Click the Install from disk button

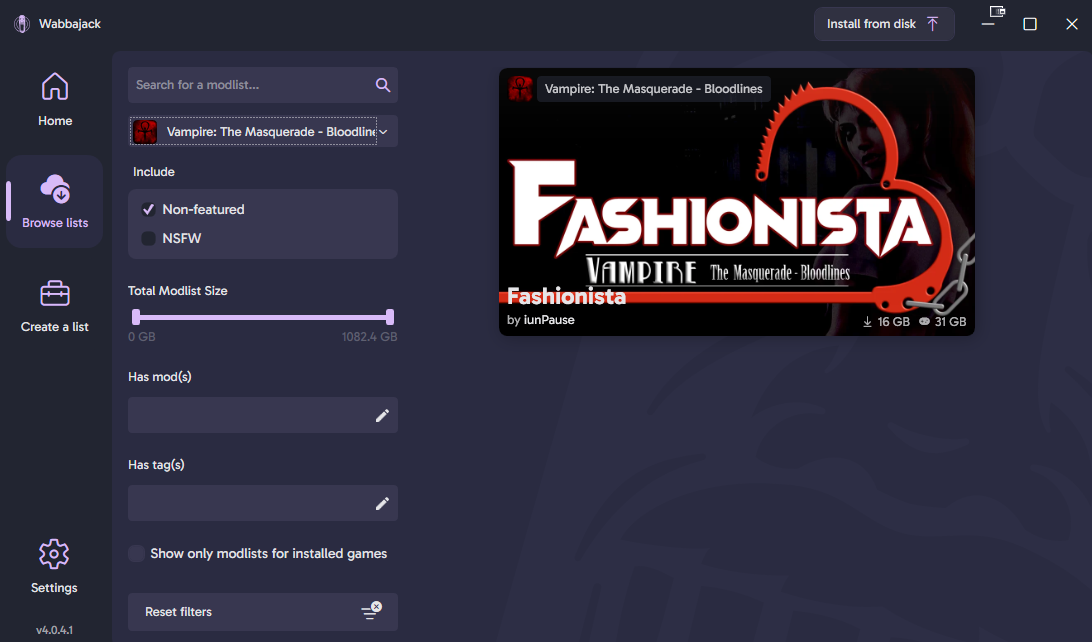click(x=884, y=23)
